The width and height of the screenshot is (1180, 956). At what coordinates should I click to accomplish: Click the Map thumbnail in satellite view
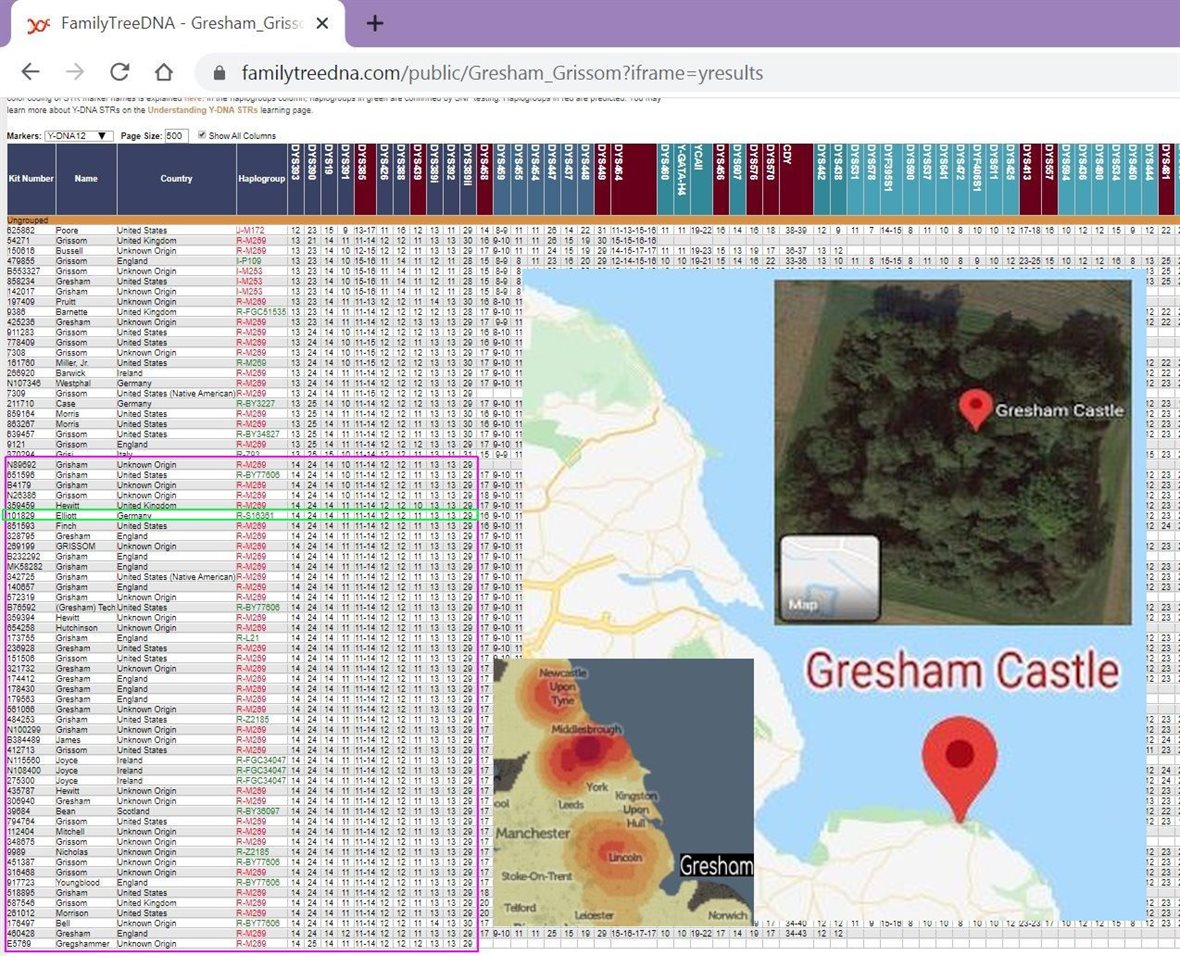pyautogui.click(x=829, y=576)
